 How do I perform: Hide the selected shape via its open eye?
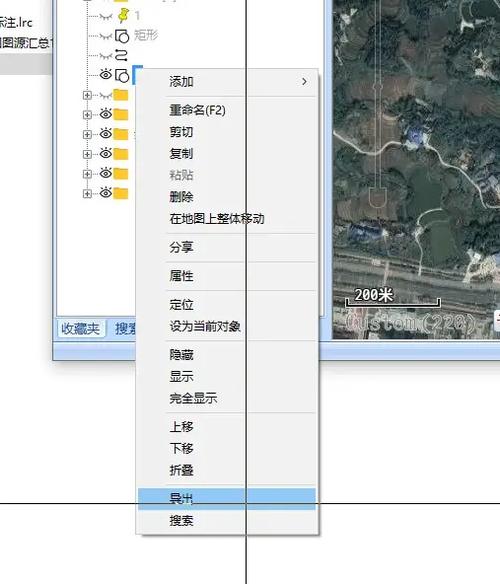coord(106,74)
